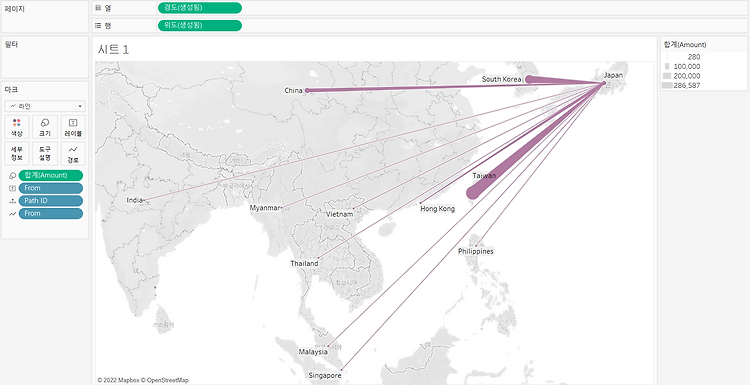Select the thick Taiwan line end mark

coord(473,193)
